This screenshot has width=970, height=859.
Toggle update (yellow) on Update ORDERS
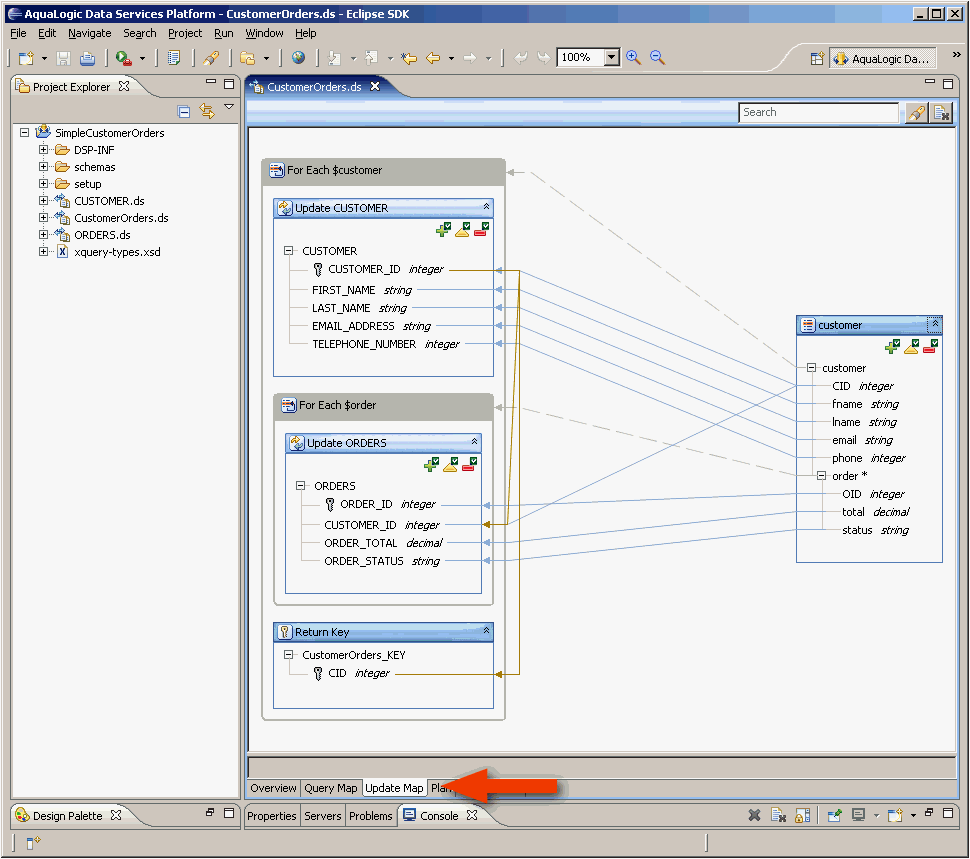(x=450, y=464)
